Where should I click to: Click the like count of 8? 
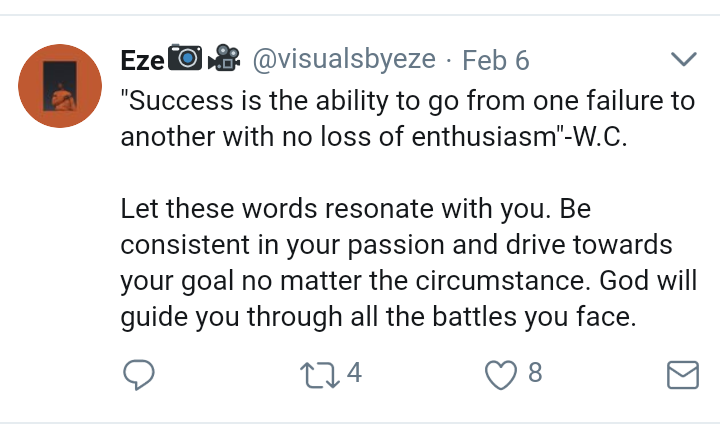[x=534, y=374]
